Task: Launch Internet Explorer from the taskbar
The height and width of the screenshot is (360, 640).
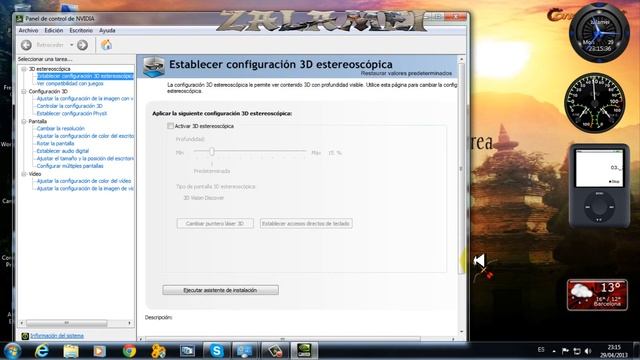Action: [42, 351]
